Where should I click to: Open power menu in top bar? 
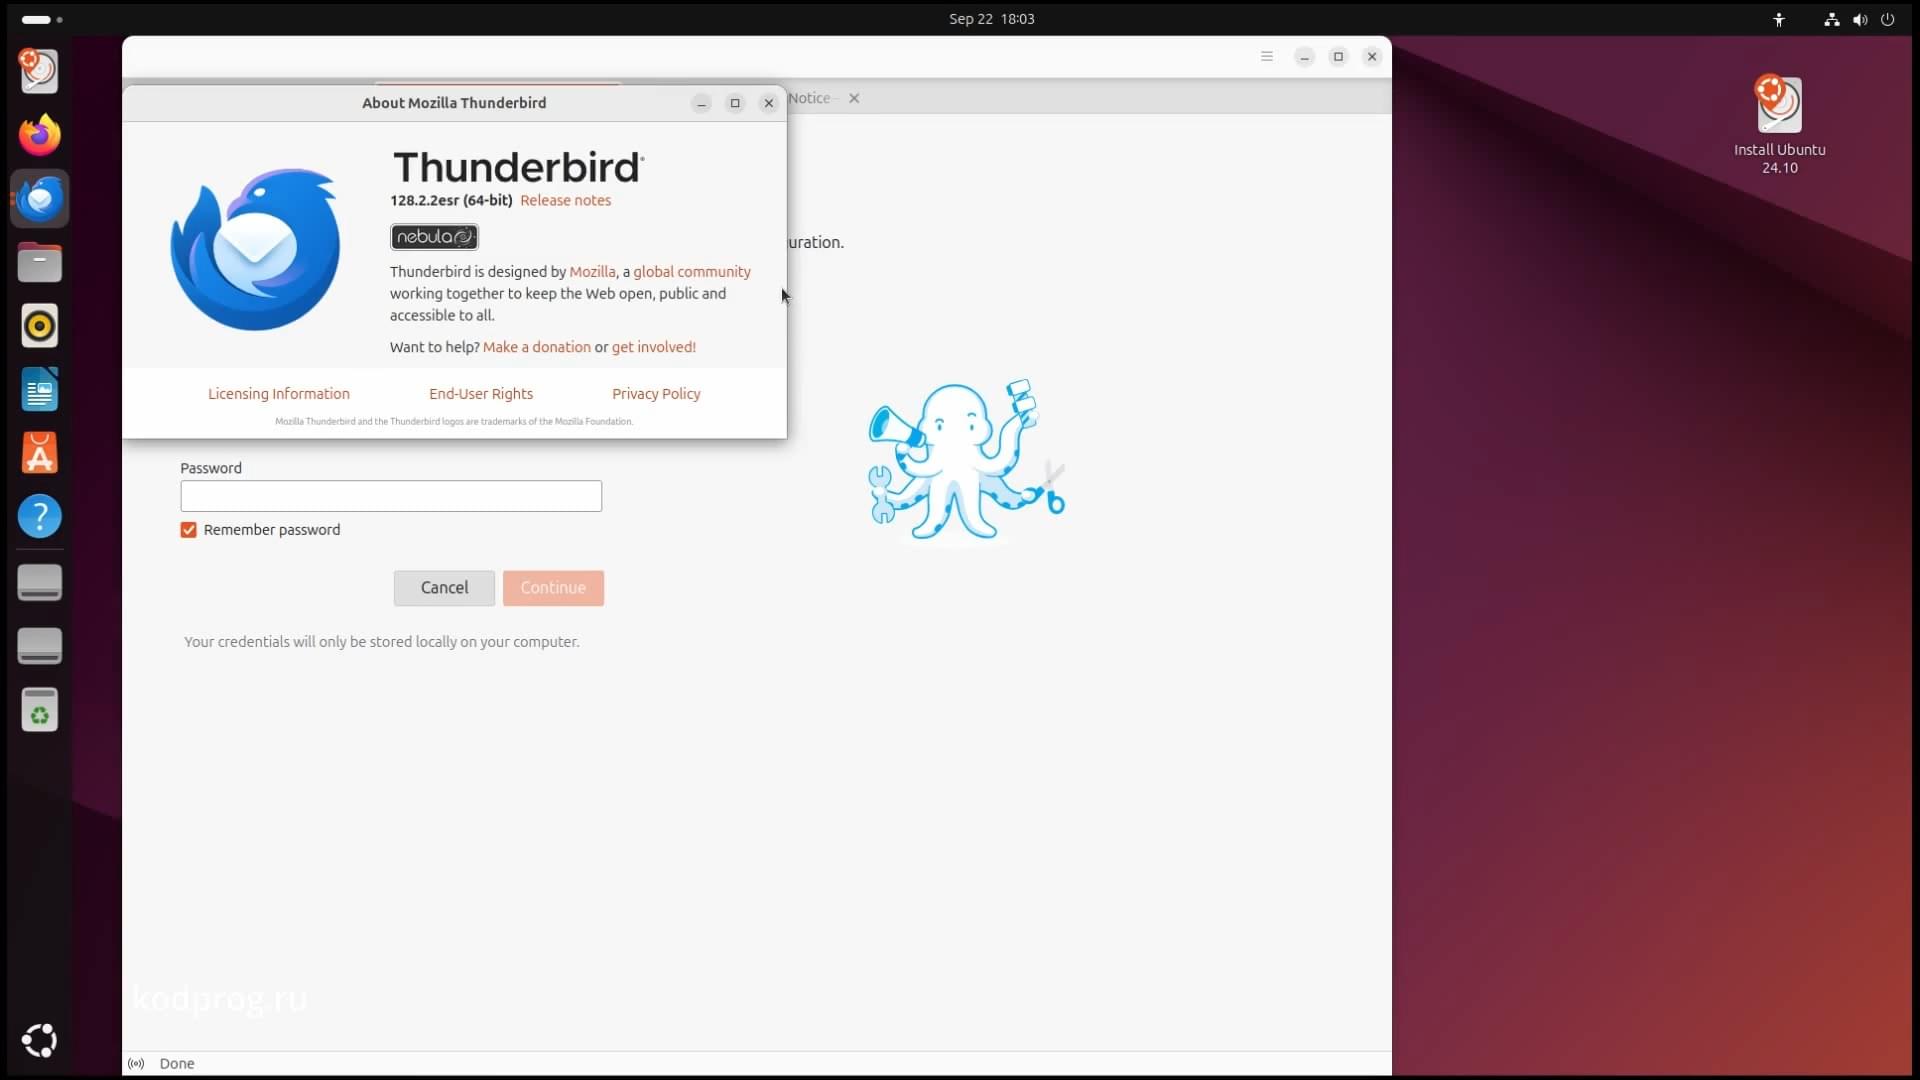click(x=1887, y=19)
